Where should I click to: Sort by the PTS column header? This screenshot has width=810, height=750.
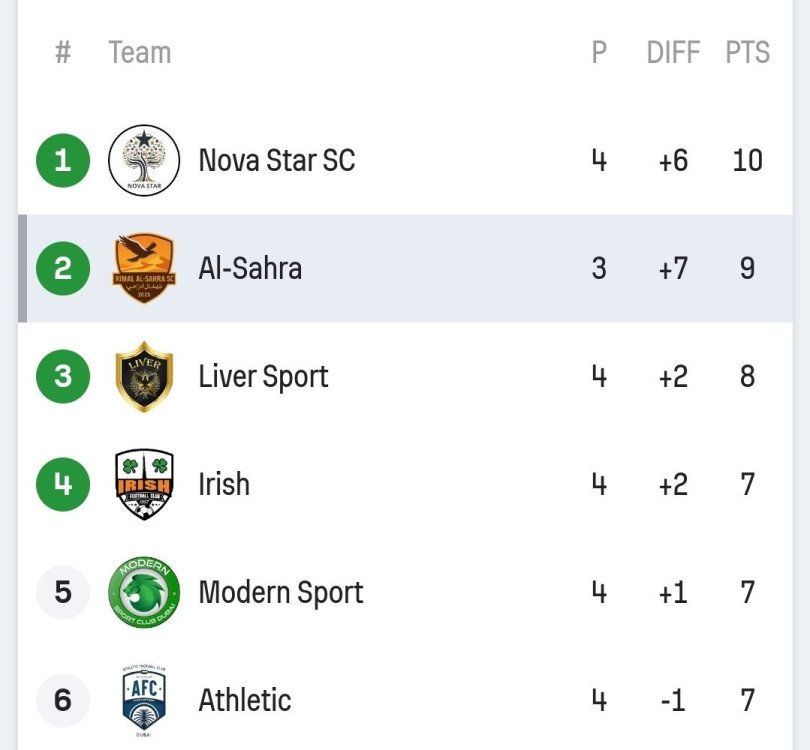click(747, 52)
